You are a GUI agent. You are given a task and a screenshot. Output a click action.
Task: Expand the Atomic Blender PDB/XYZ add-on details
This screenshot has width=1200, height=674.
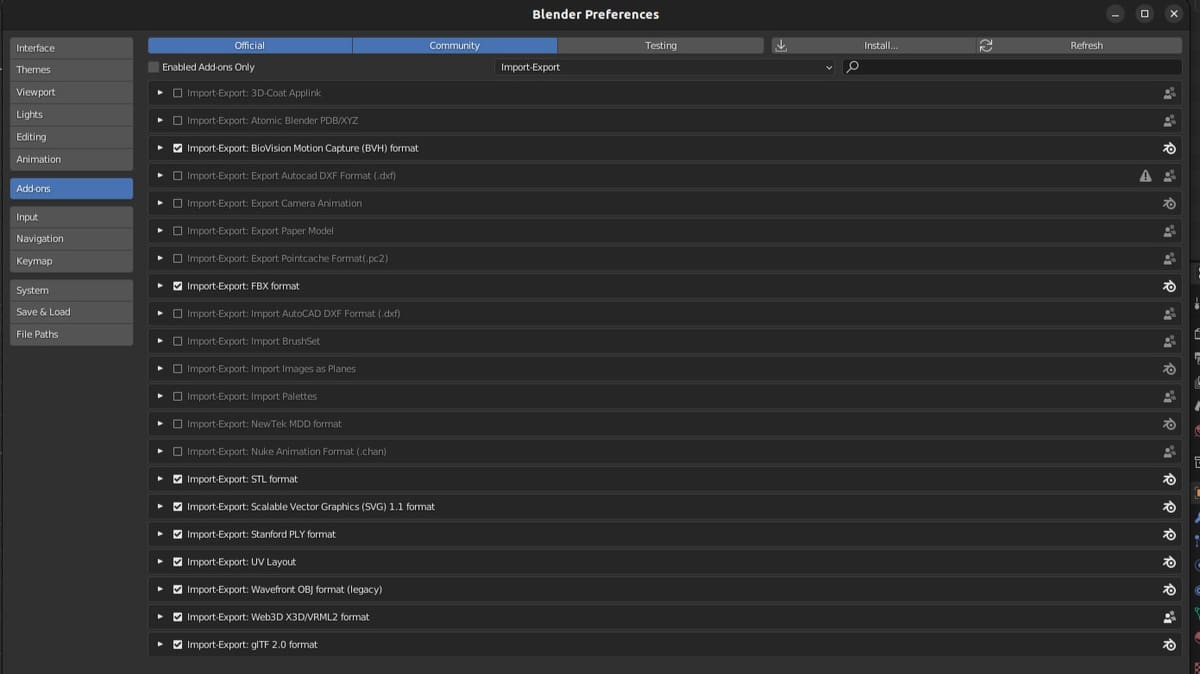(160, 121)
